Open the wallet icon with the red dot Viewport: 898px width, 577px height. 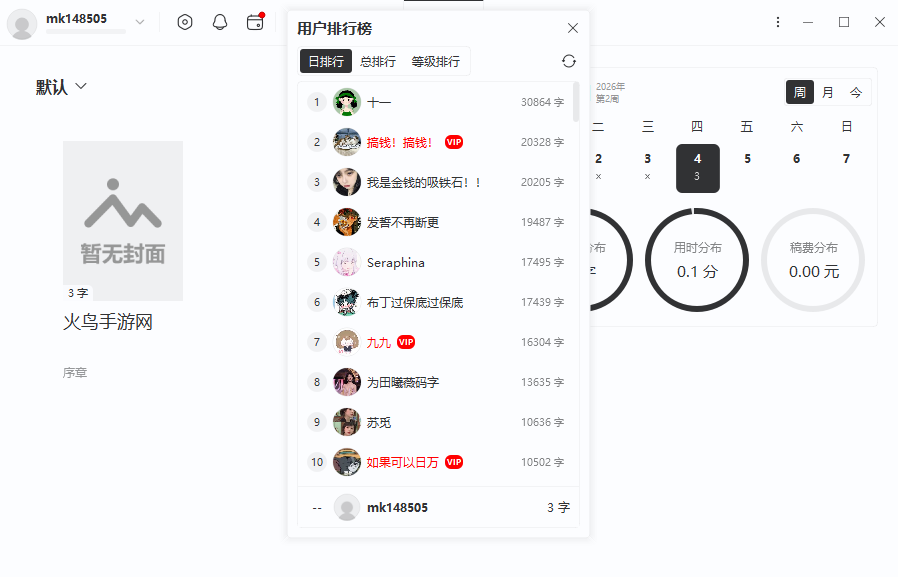coord(255,22)
